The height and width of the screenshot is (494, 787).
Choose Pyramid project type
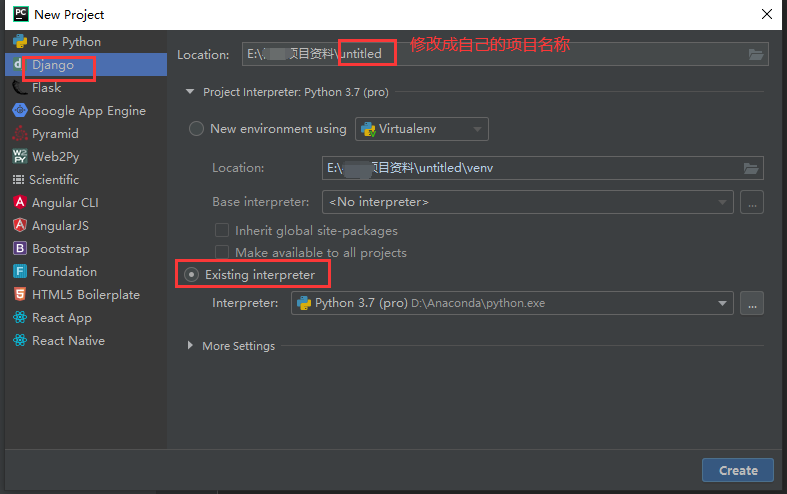86,134
